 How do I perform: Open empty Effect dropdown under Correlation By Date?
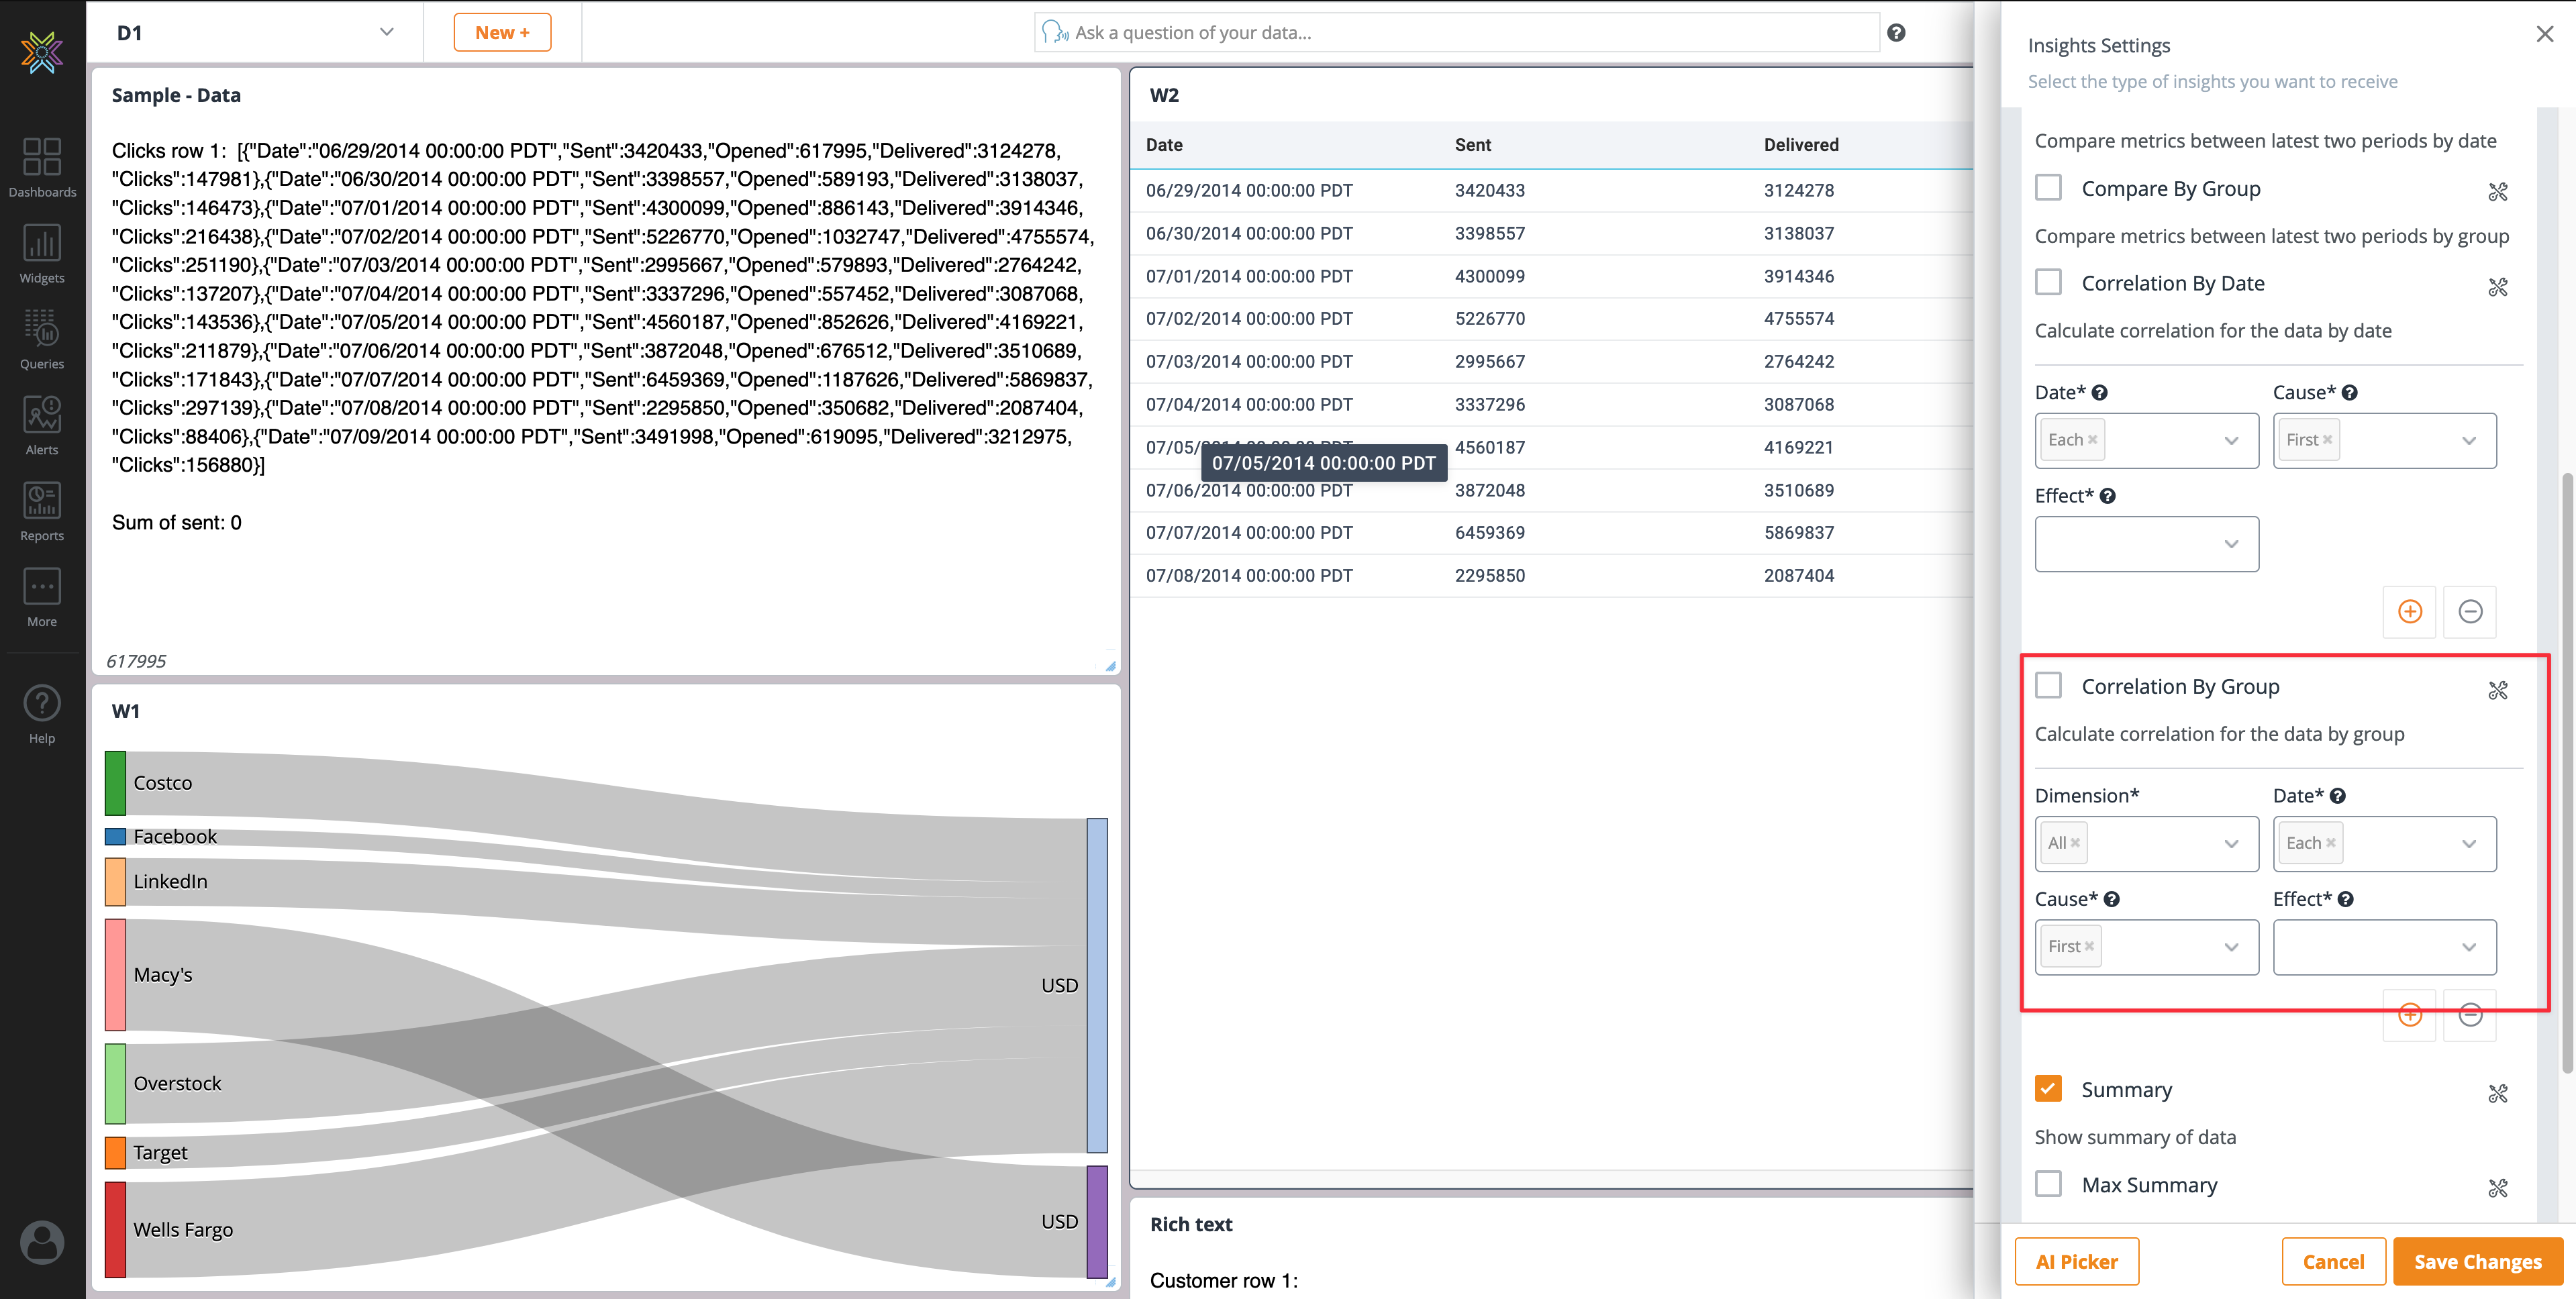[2146, 544]
